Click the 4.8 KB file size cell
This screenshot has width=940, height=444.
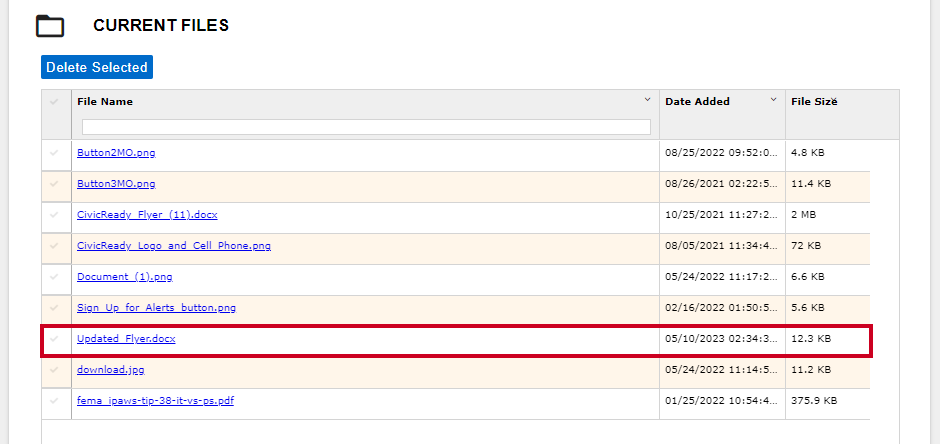point(808,153)
